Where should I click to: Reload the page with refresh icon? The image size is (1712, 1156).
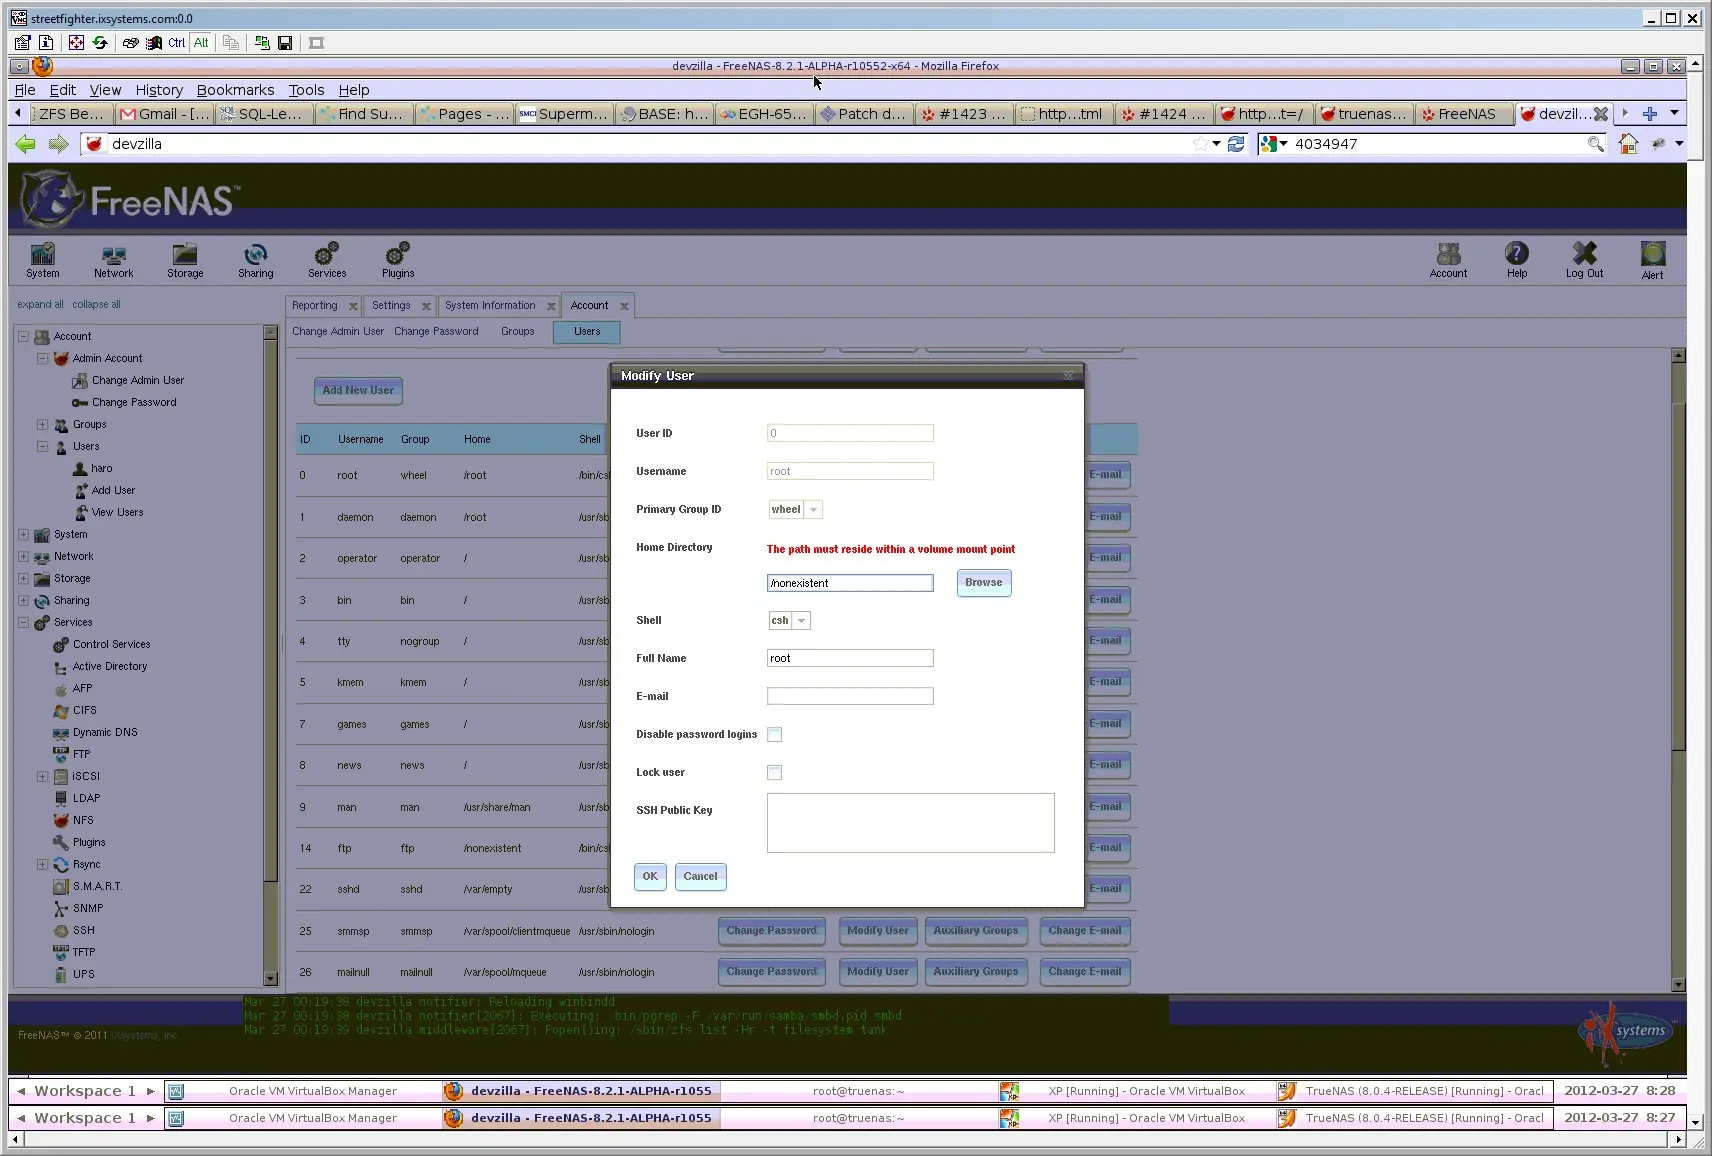pos(1236,144)
